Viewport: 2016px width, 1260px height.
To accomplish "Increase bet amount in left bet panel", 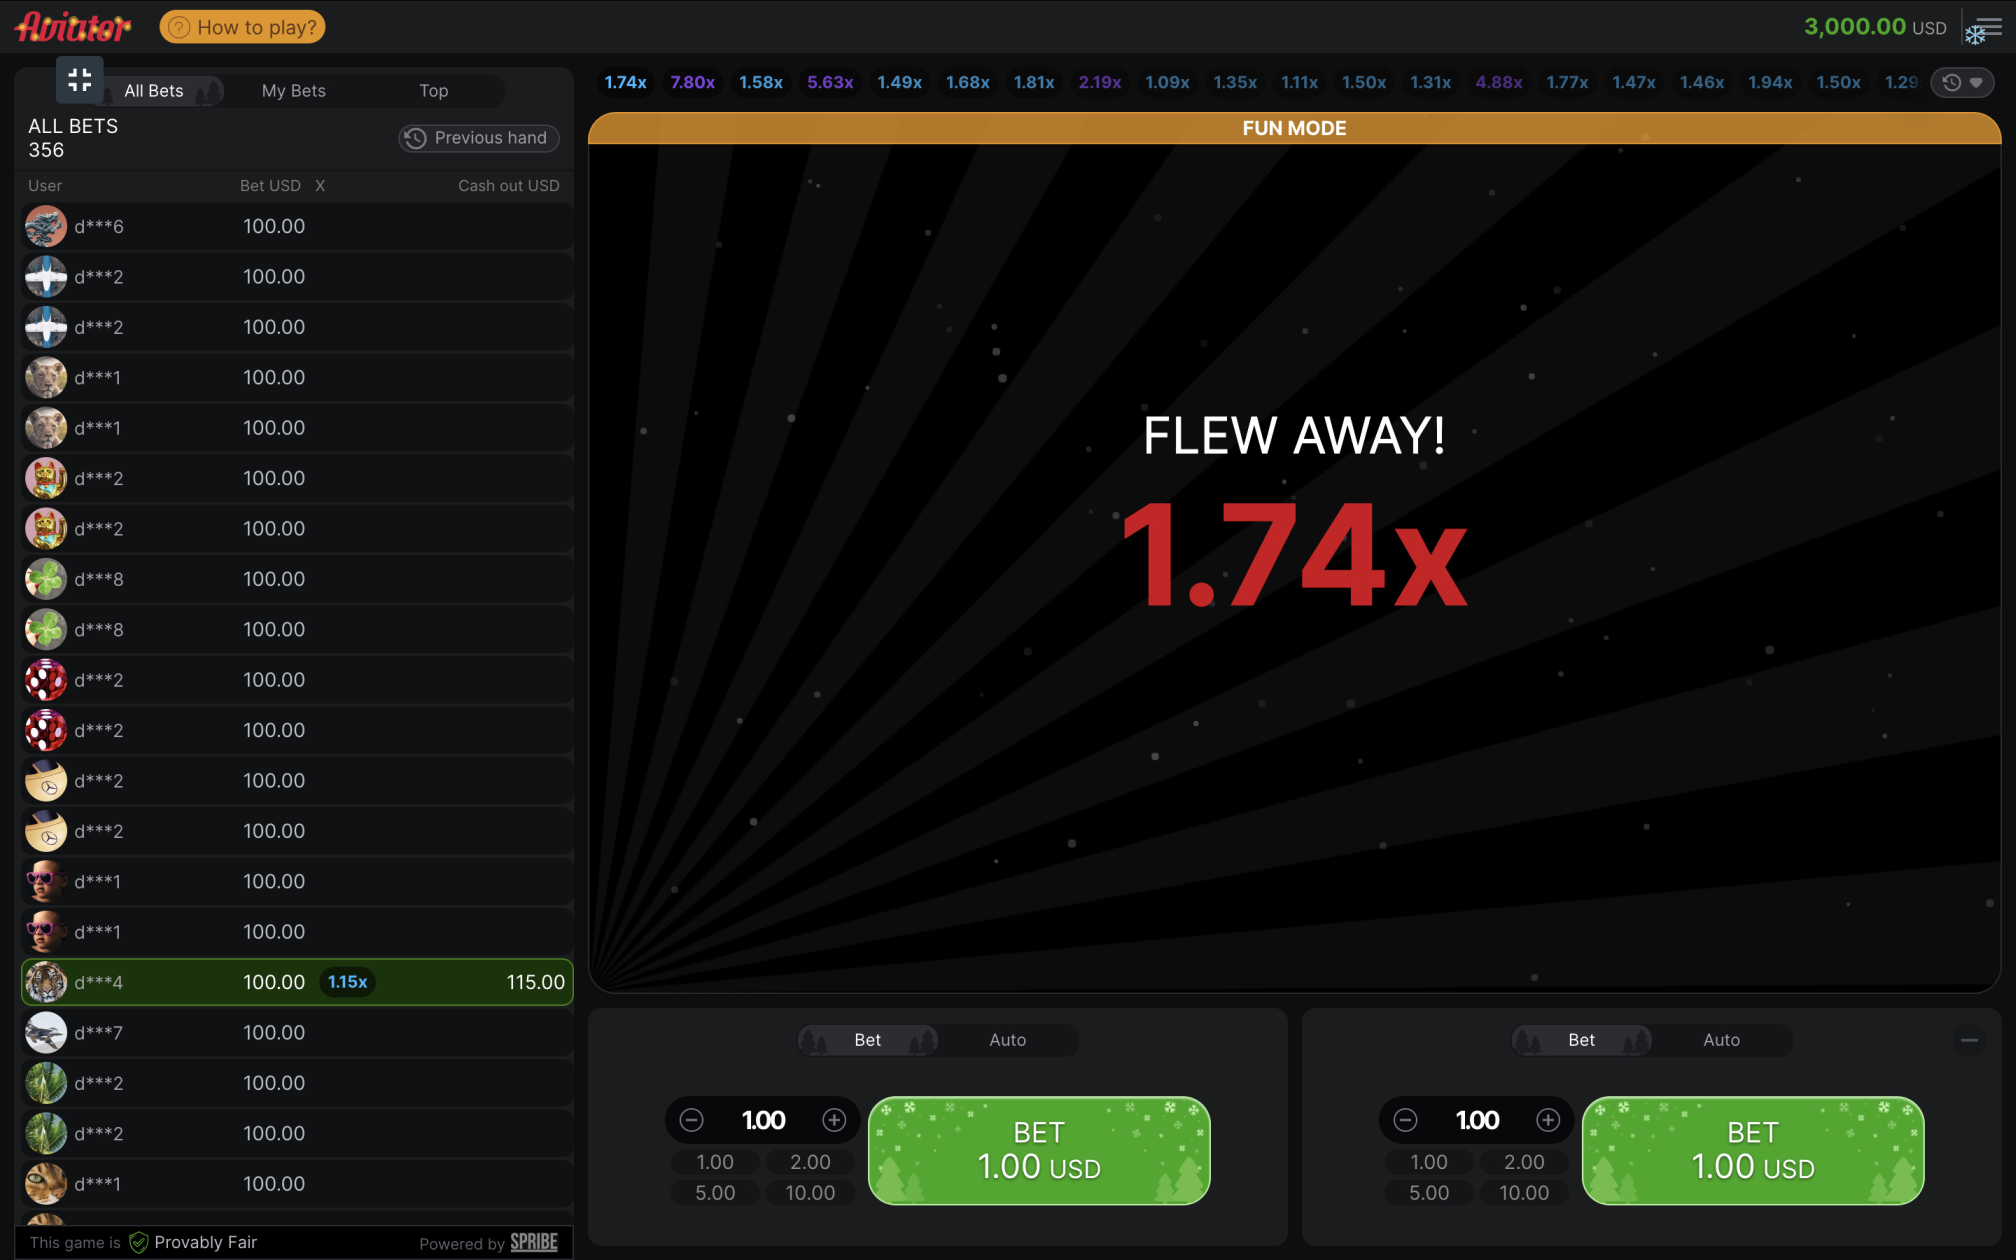I will click(x=834, y=1121).
